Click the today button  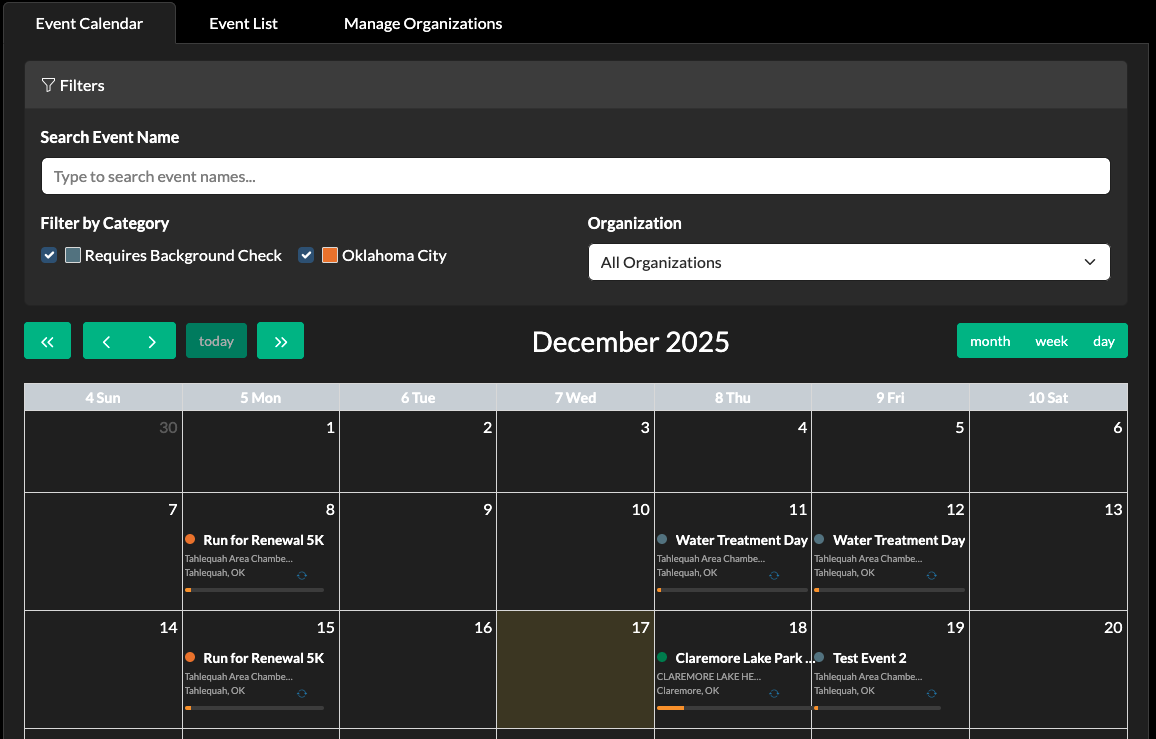tap(216, 341)
